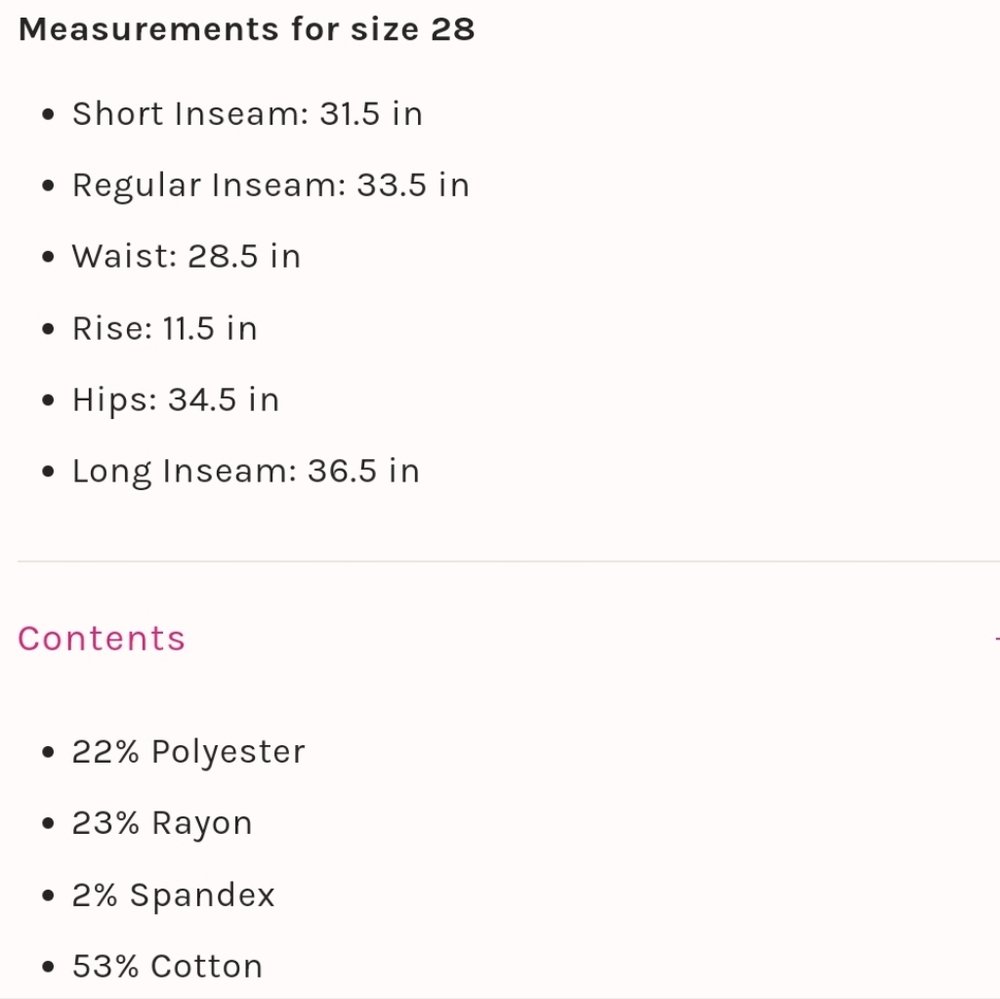This screenshot has height=999, width=1000.
Task: Click the bullet beside Waist measurement
Action: (48, 257)
